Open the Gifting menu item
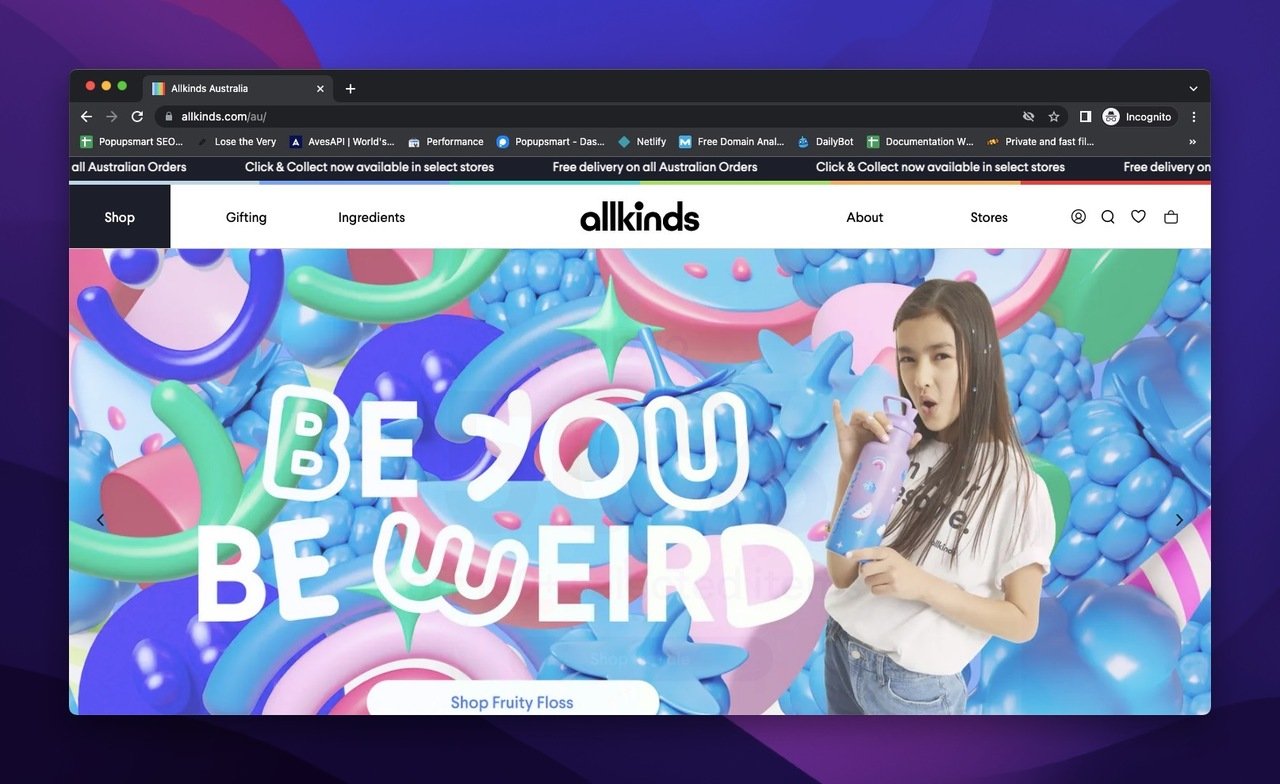 coord(246,217)
